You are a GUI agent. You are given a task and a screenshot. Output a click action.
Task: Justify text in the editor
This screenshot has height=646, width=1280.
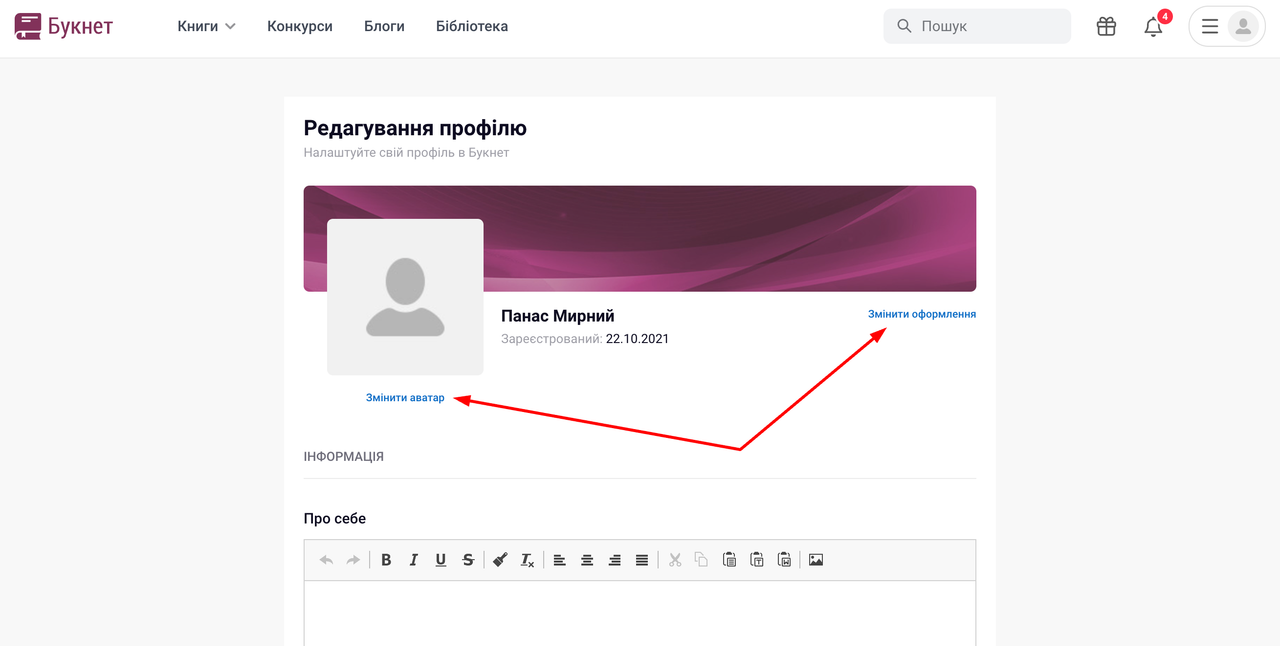click(x=642, y=560)
